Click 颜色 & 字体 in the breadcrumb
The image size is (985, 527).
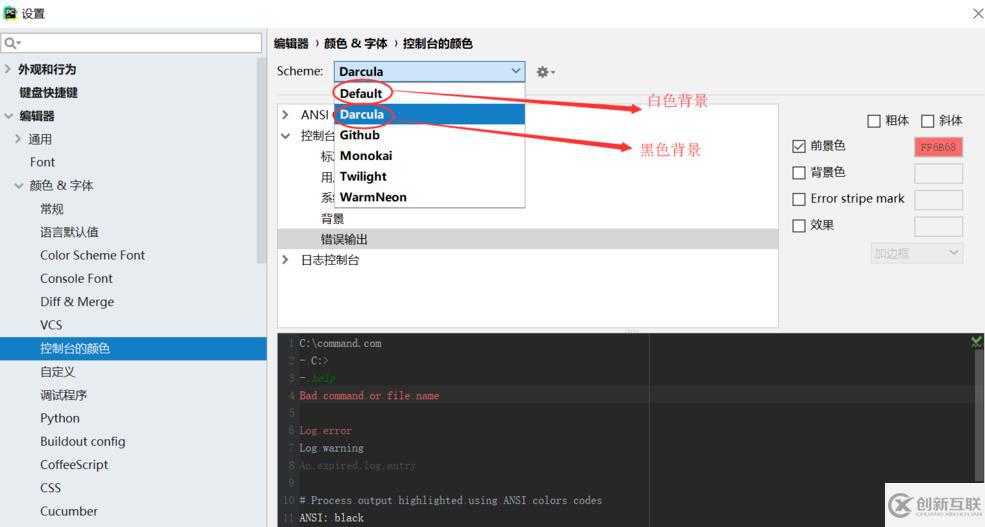[x=356, y=43]
